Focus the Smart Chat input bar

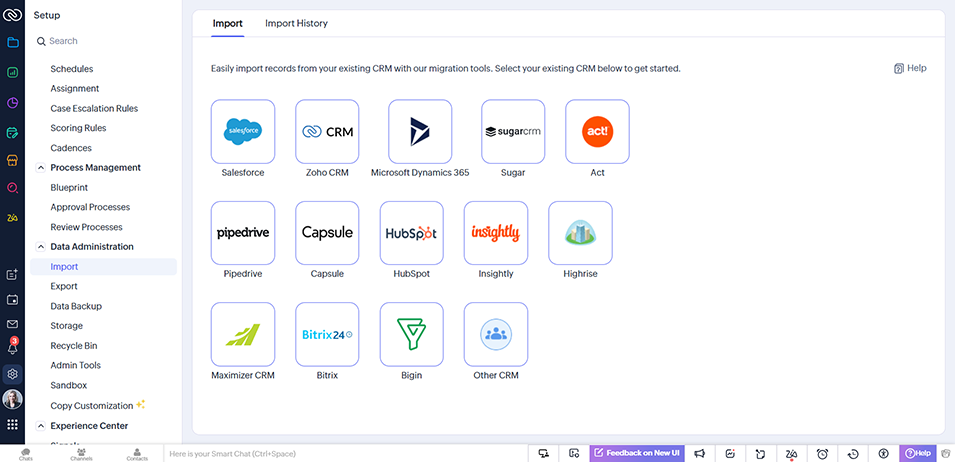(346, 453)
